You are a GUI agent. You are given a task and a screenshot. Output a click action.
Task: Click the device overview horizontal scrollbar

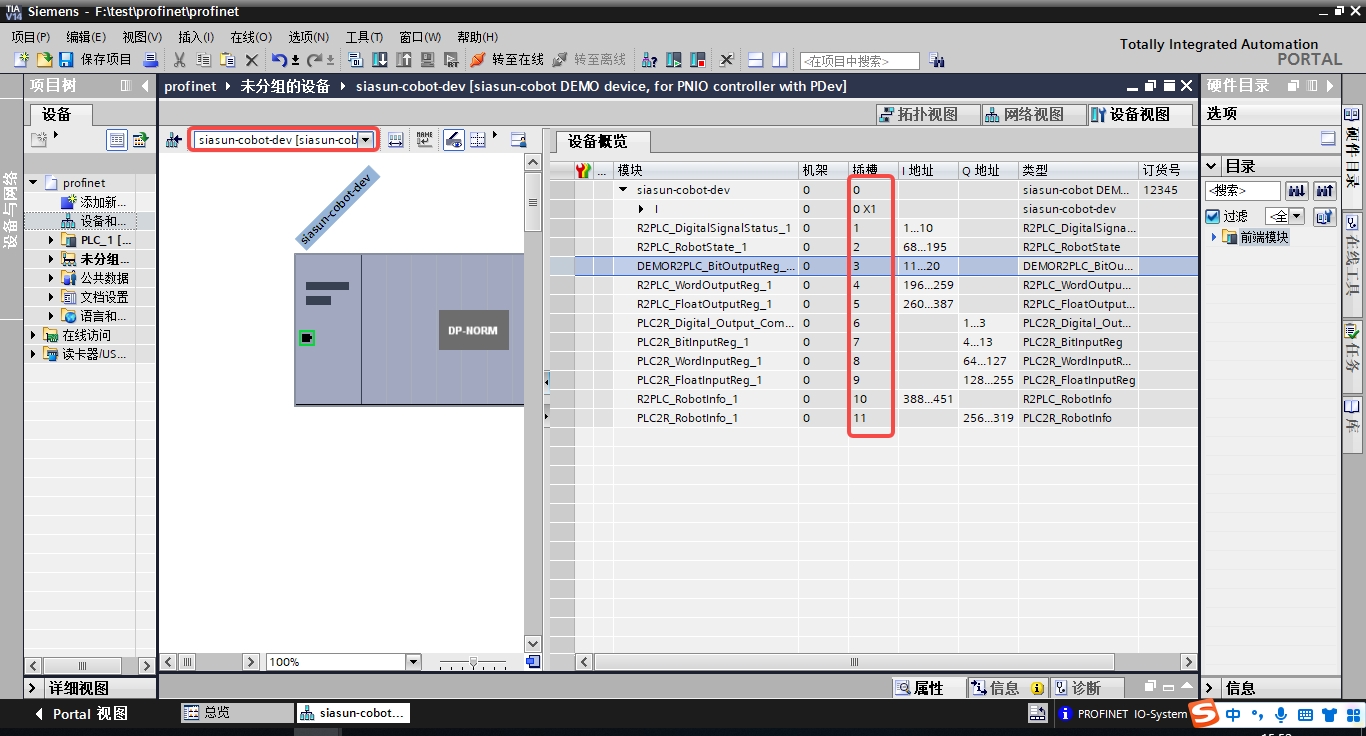point(855,662)
